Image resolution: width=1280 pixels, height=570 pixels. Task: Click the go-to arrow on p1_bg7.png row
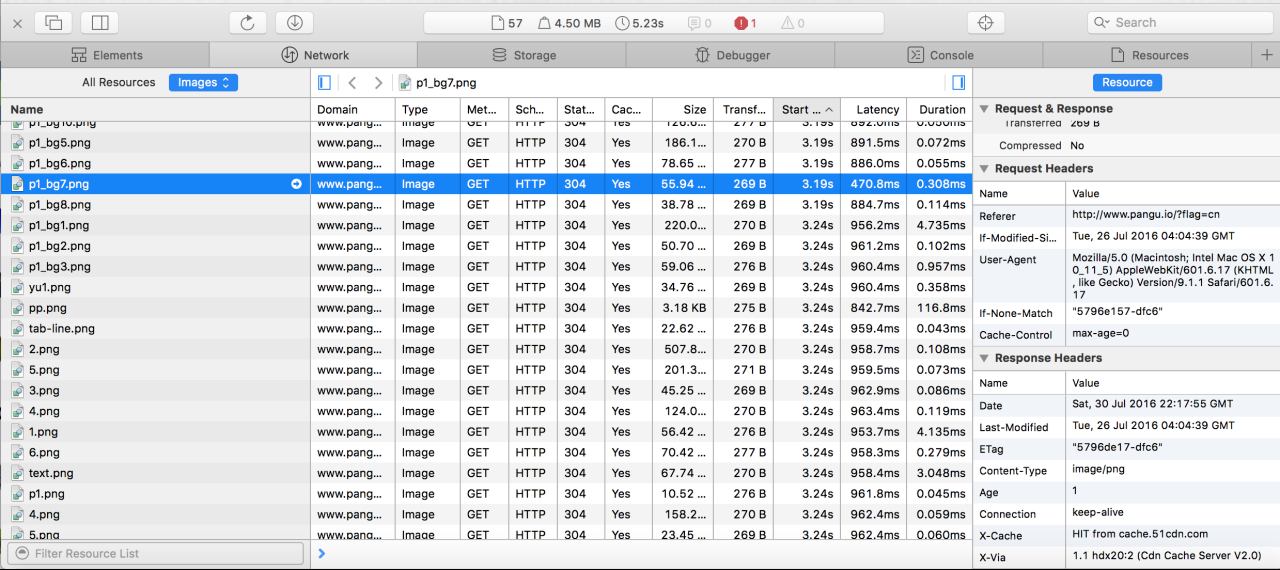[296, 184]
